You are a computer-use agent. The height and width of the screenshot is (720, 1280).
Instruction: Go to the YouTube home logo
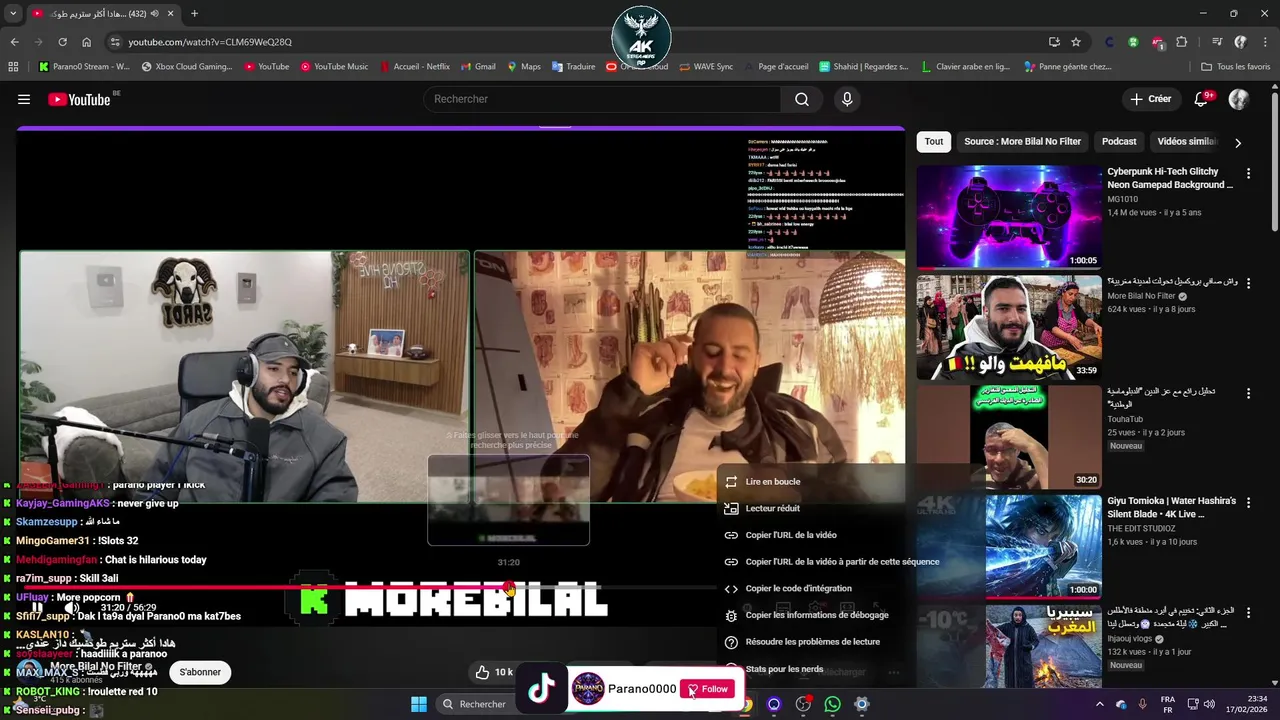[79, 99]
